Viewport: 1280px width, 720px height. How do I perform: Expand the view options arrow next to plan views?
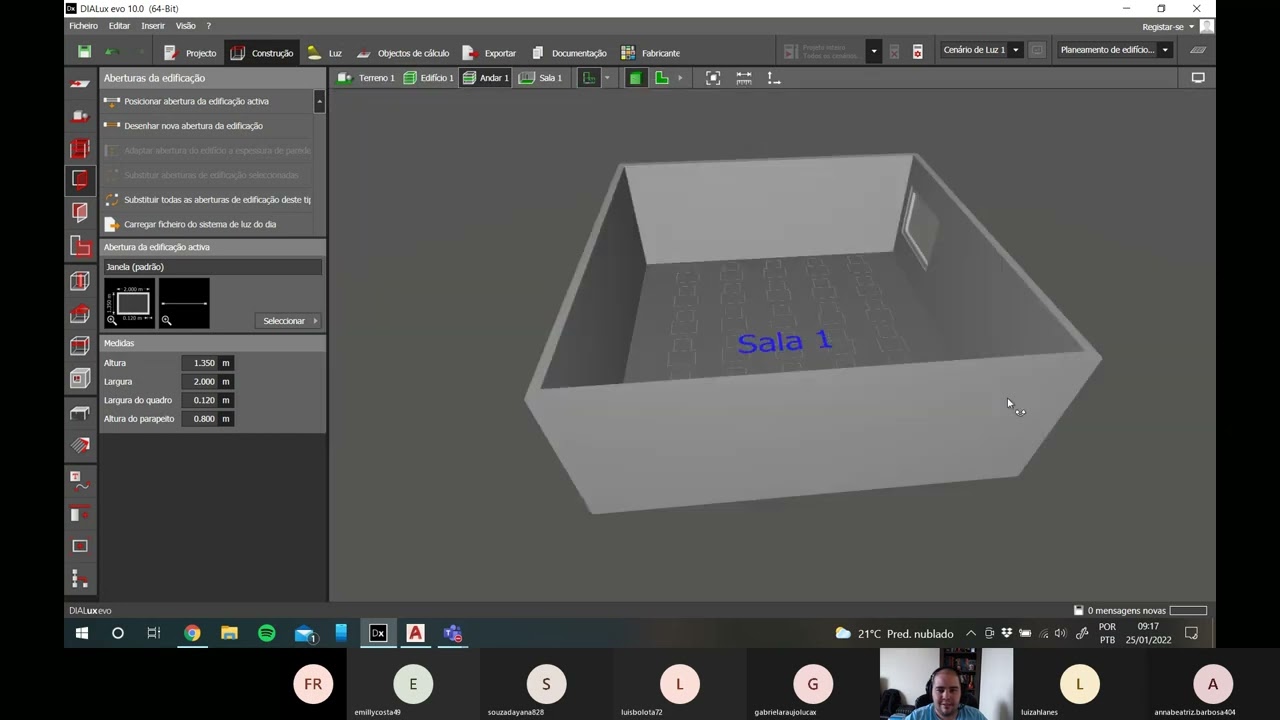click(680, 78)
